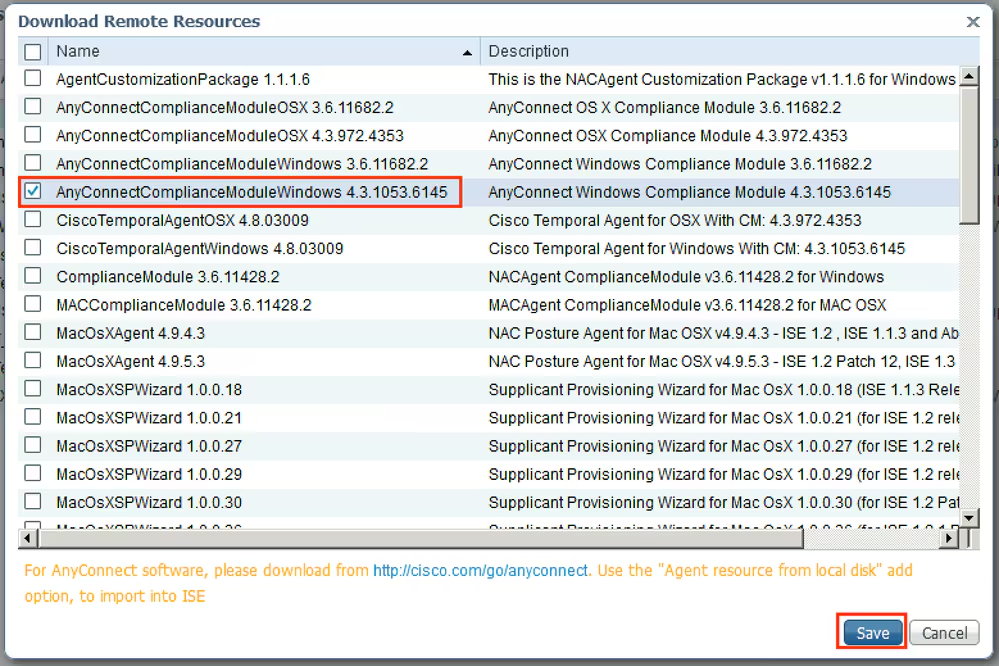Toggle the select-all checkbox in header
Screen dimensions: 999x666
33,51
